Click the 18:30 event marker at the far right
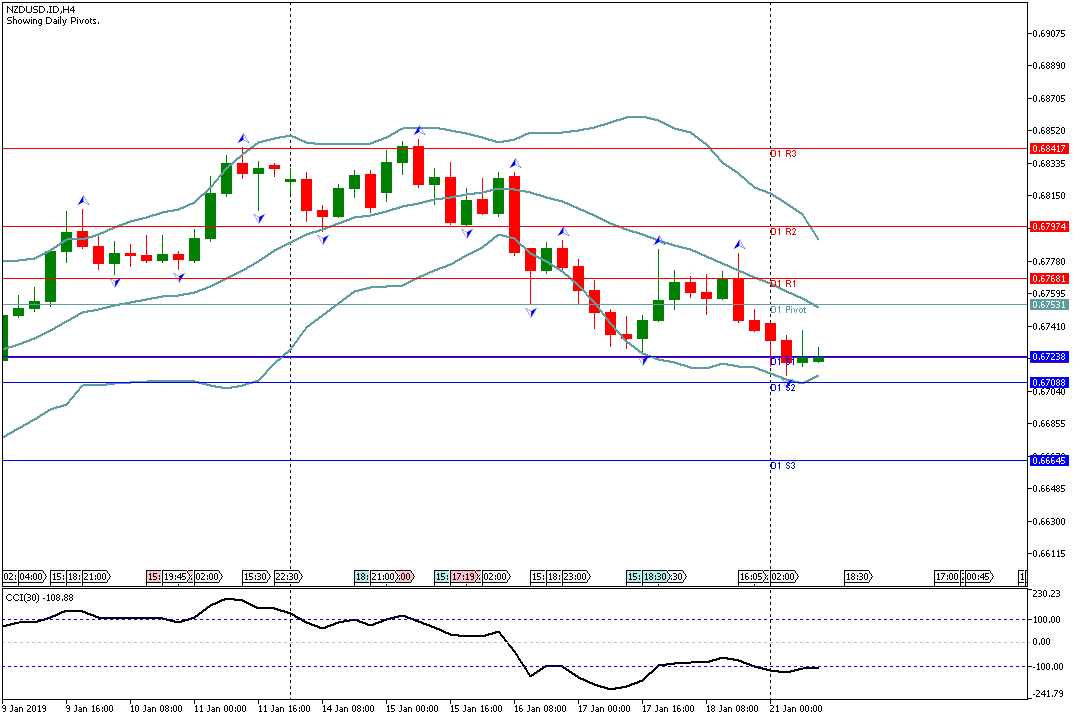 click(x=856, y=577)
